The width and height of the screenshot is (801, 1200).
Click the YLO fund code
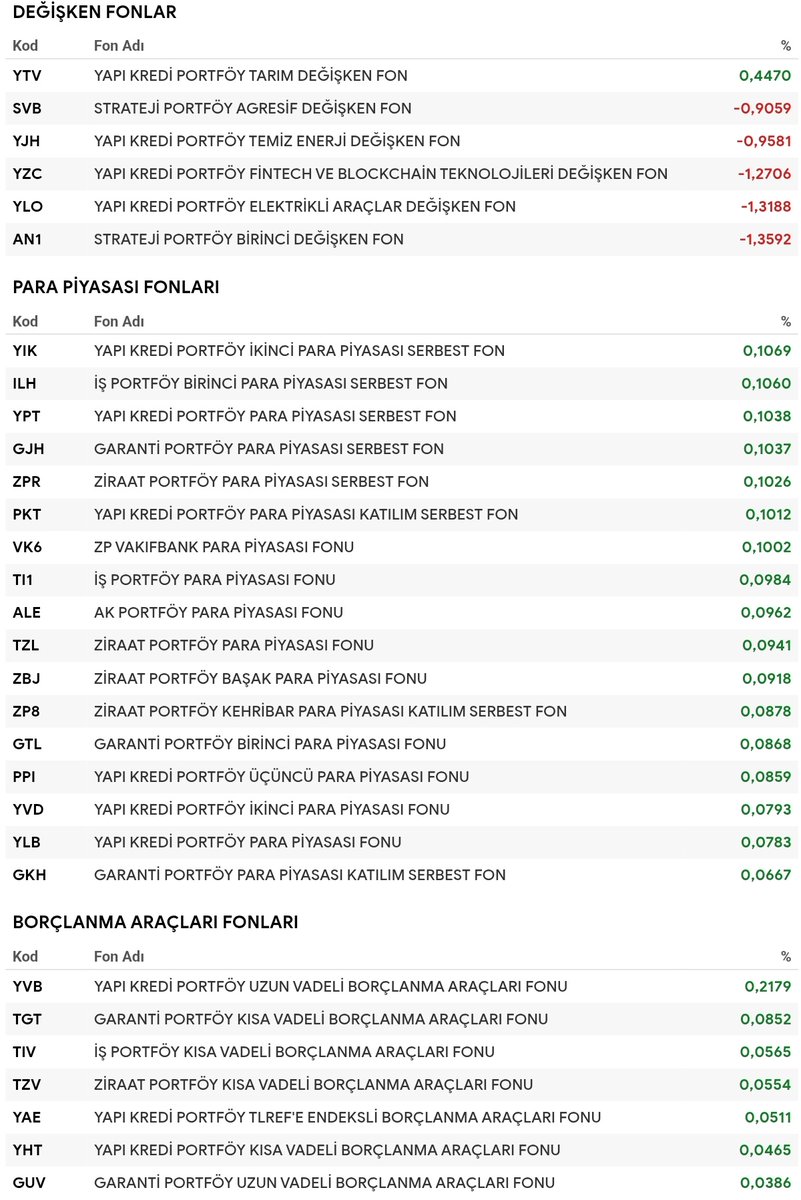point(27,206)
